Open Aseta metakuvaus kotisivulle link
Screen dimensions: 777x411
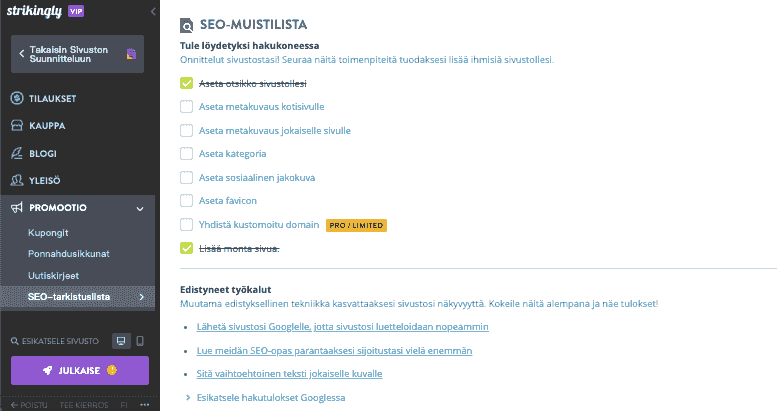262,107
